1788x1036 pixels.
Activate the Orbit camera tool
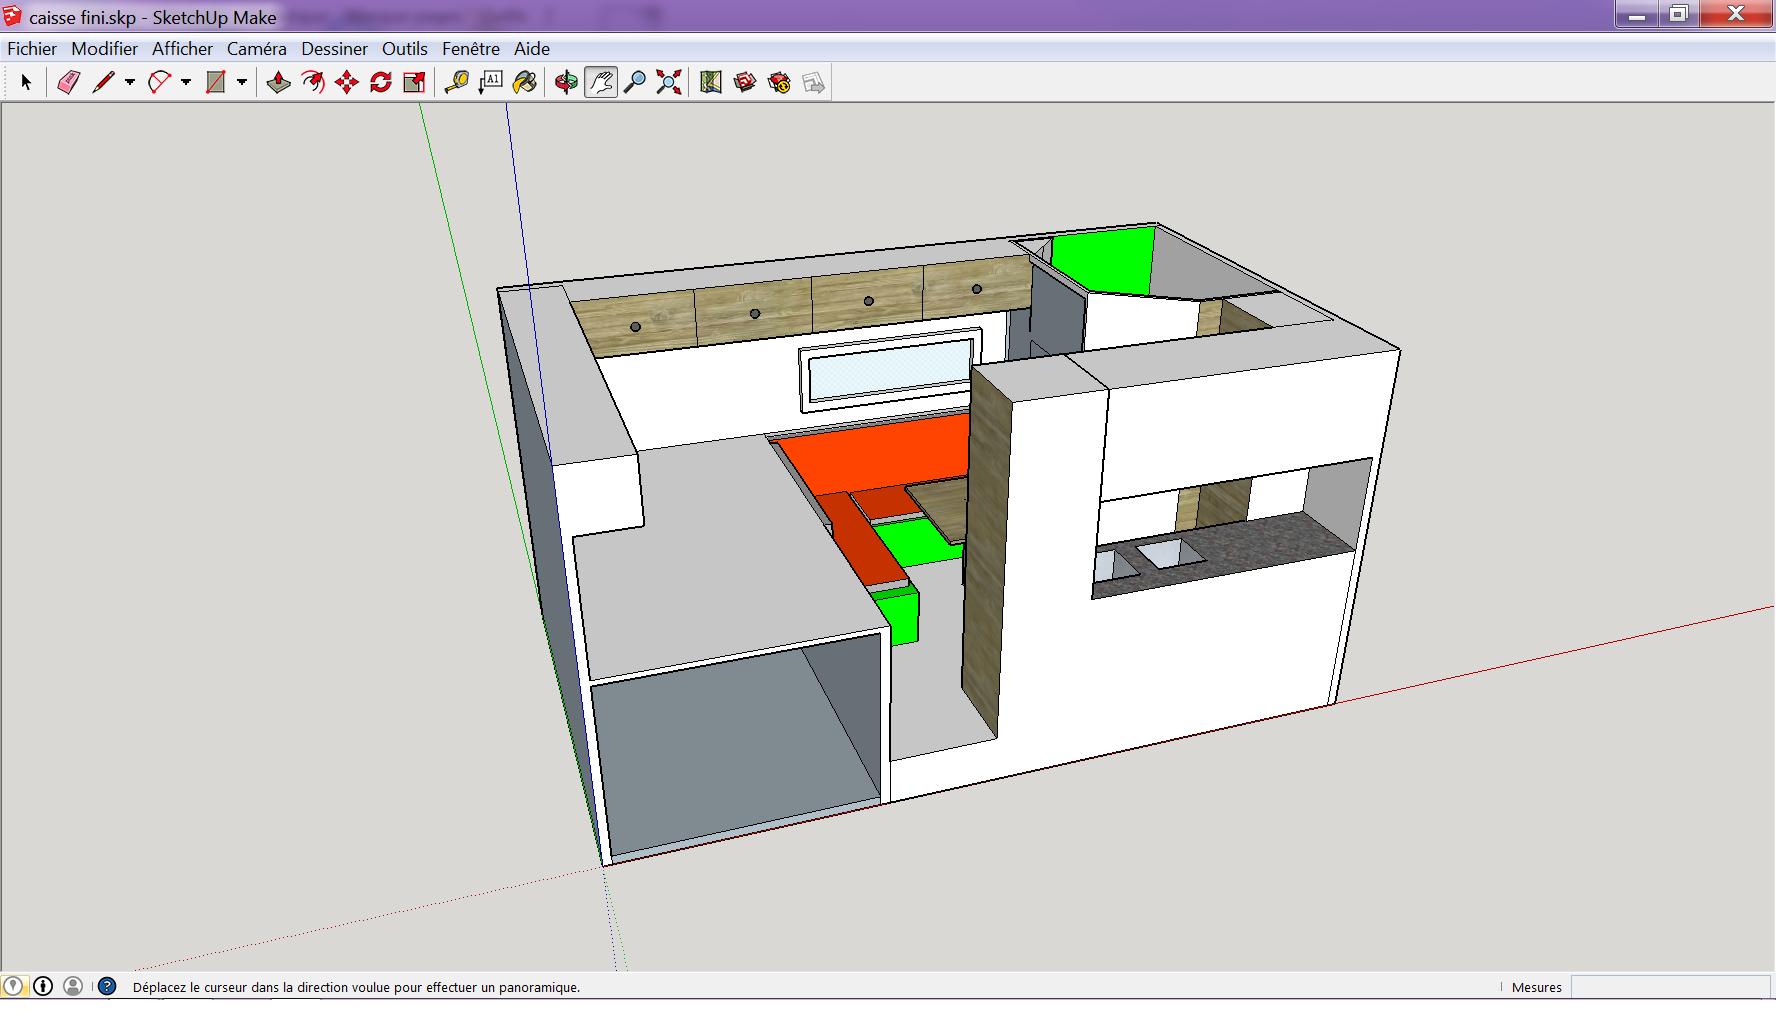pos(566,83)
